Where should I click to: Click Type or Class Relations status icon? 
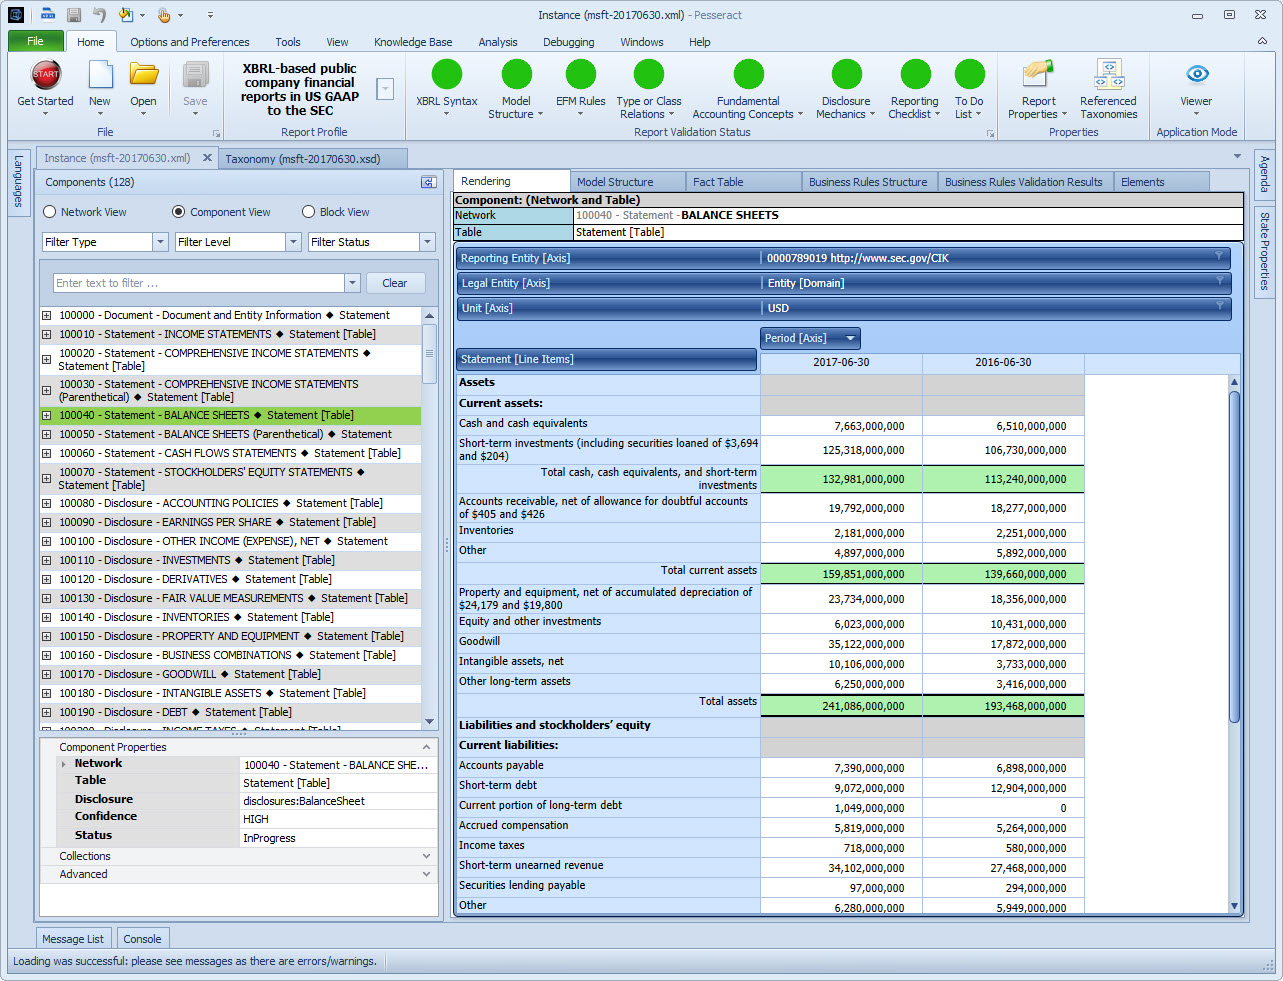649,74
